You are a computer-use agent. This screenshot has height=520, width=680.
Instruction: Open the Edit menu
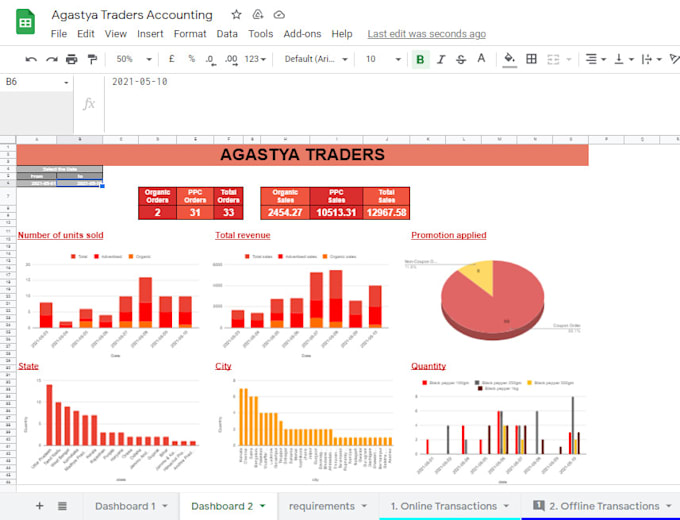(x=85, y=34)
